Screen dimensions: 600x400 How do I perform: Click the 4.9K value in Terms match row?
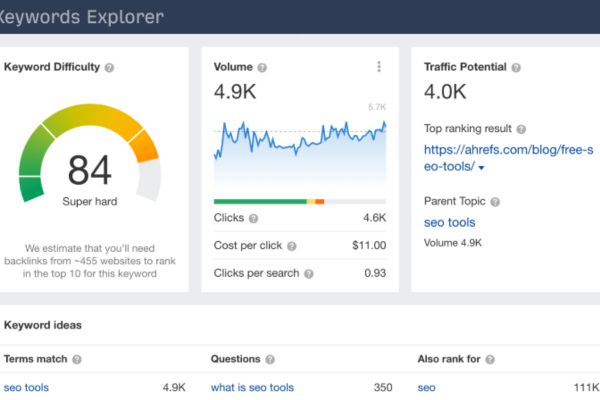174,387
